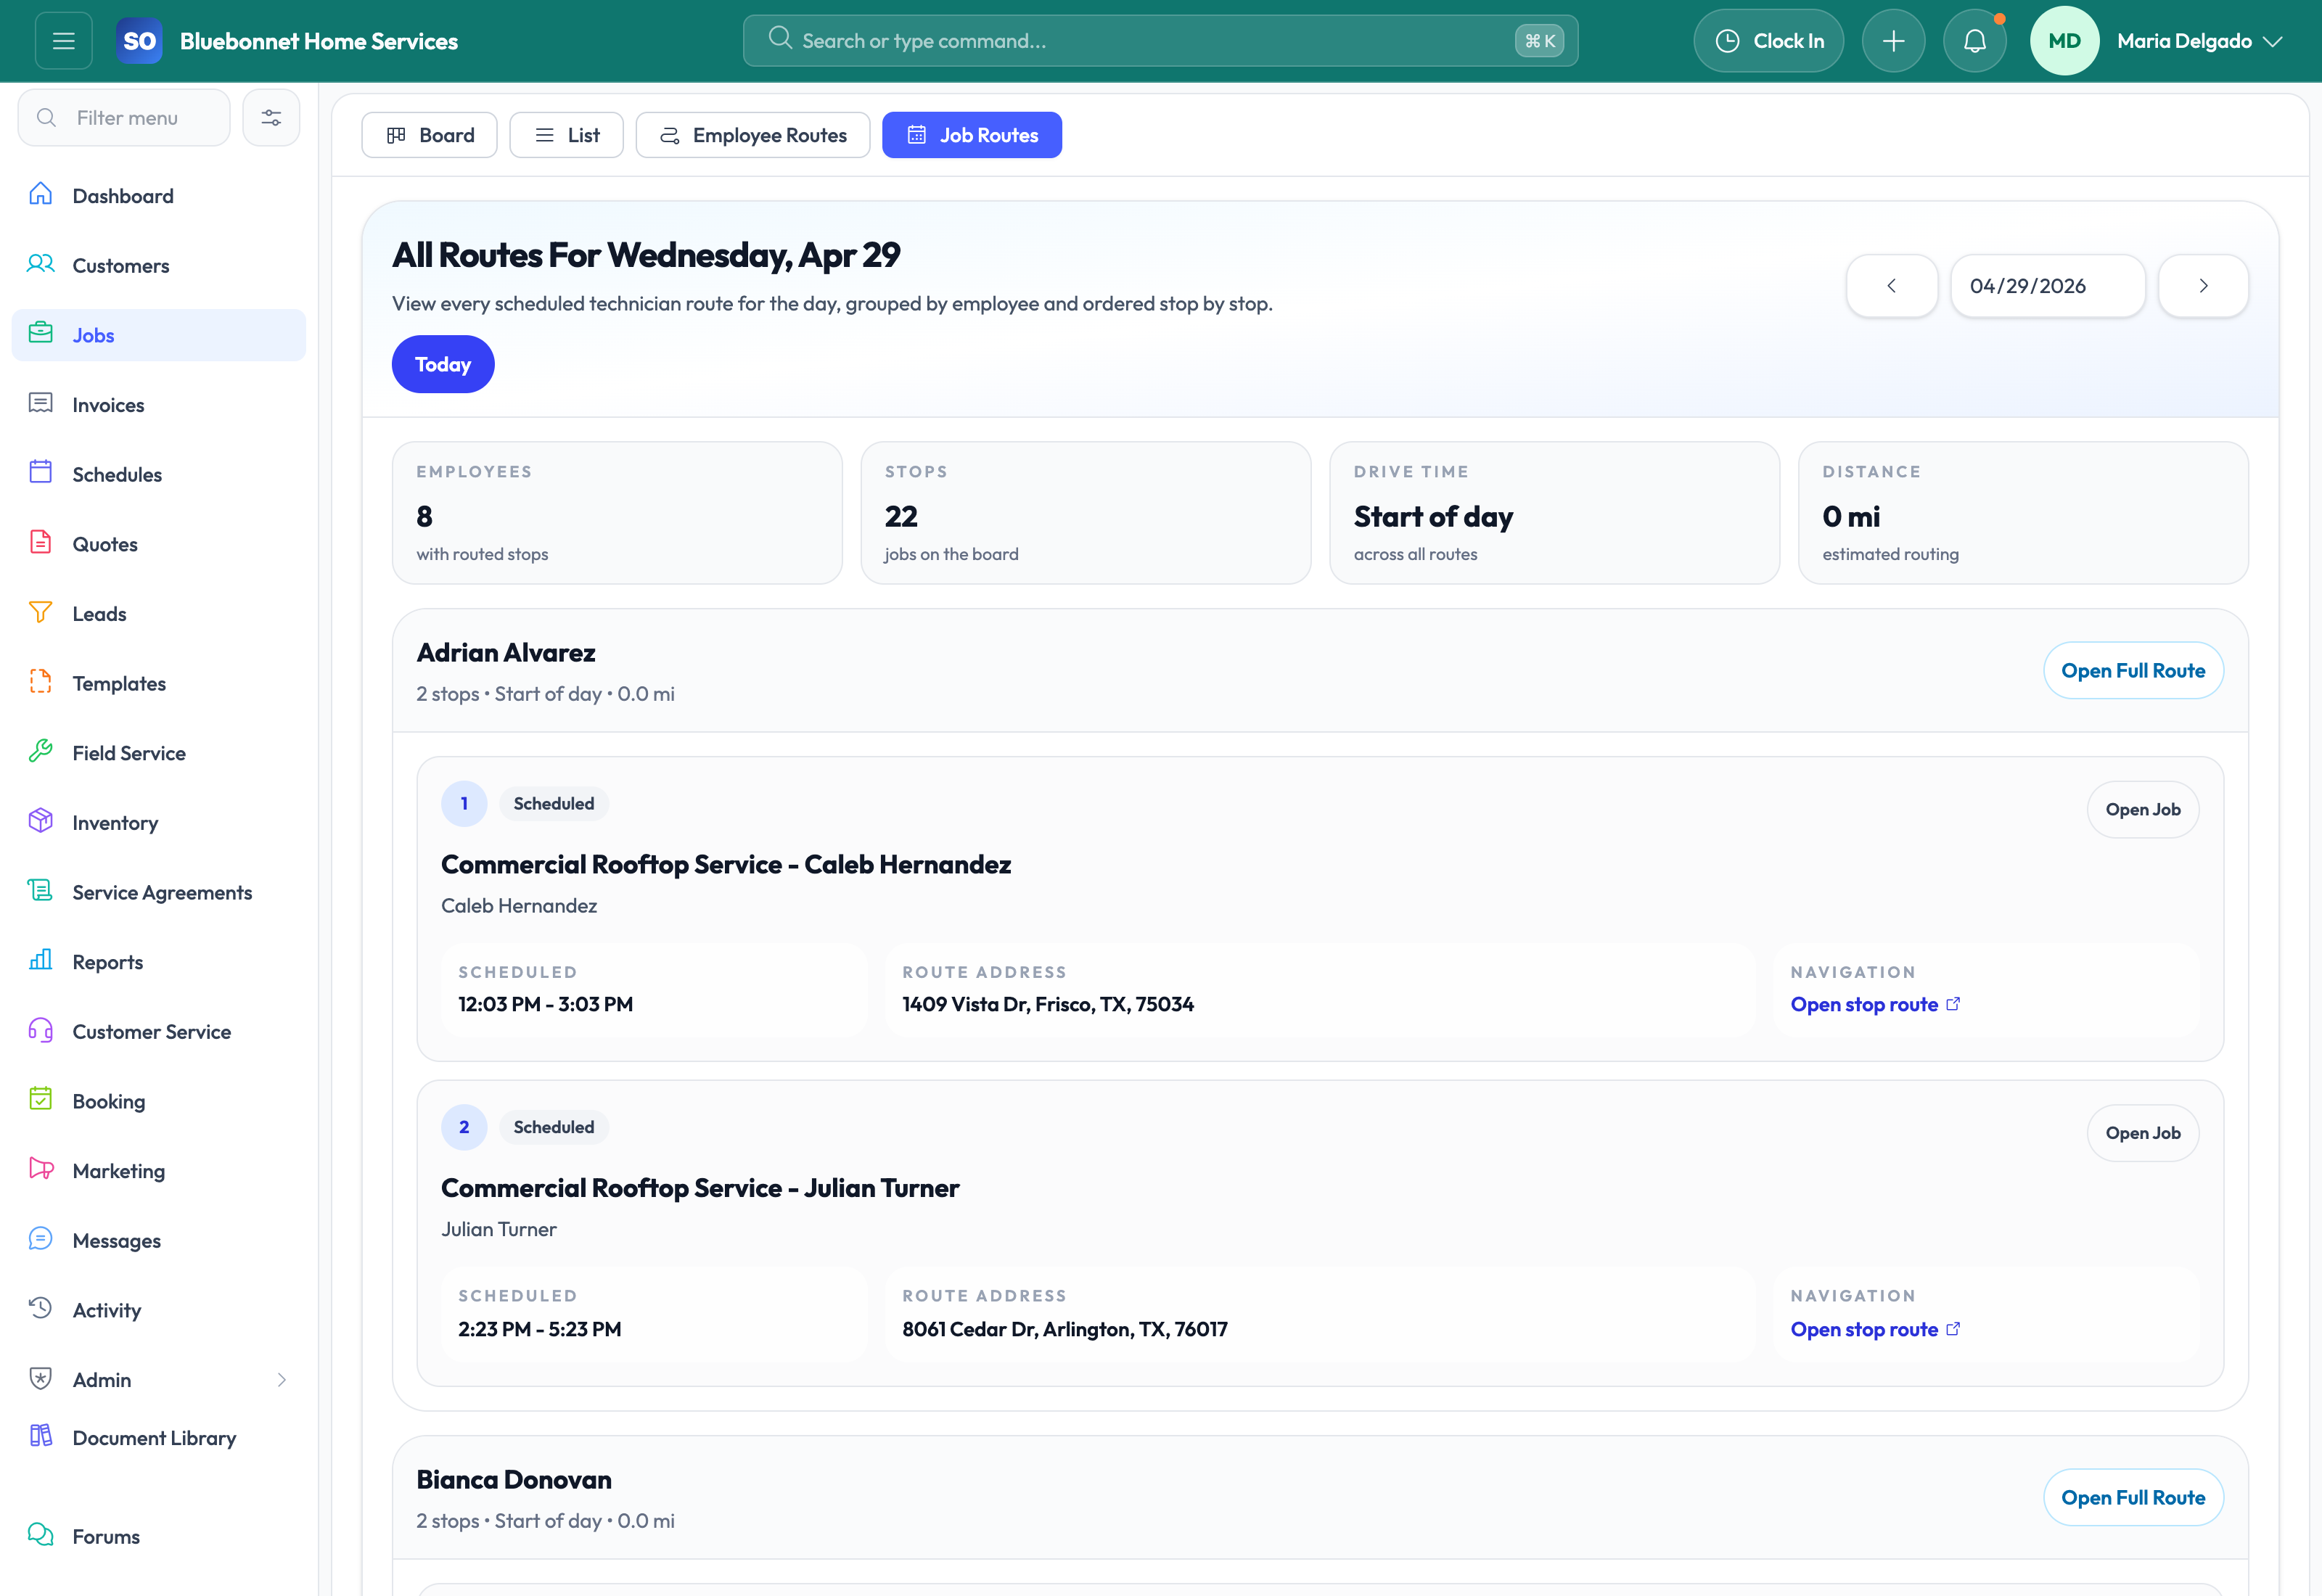2322x1596 pixels.
Task: Click the Messages chat bubble icon
Action: point(41,1239)
